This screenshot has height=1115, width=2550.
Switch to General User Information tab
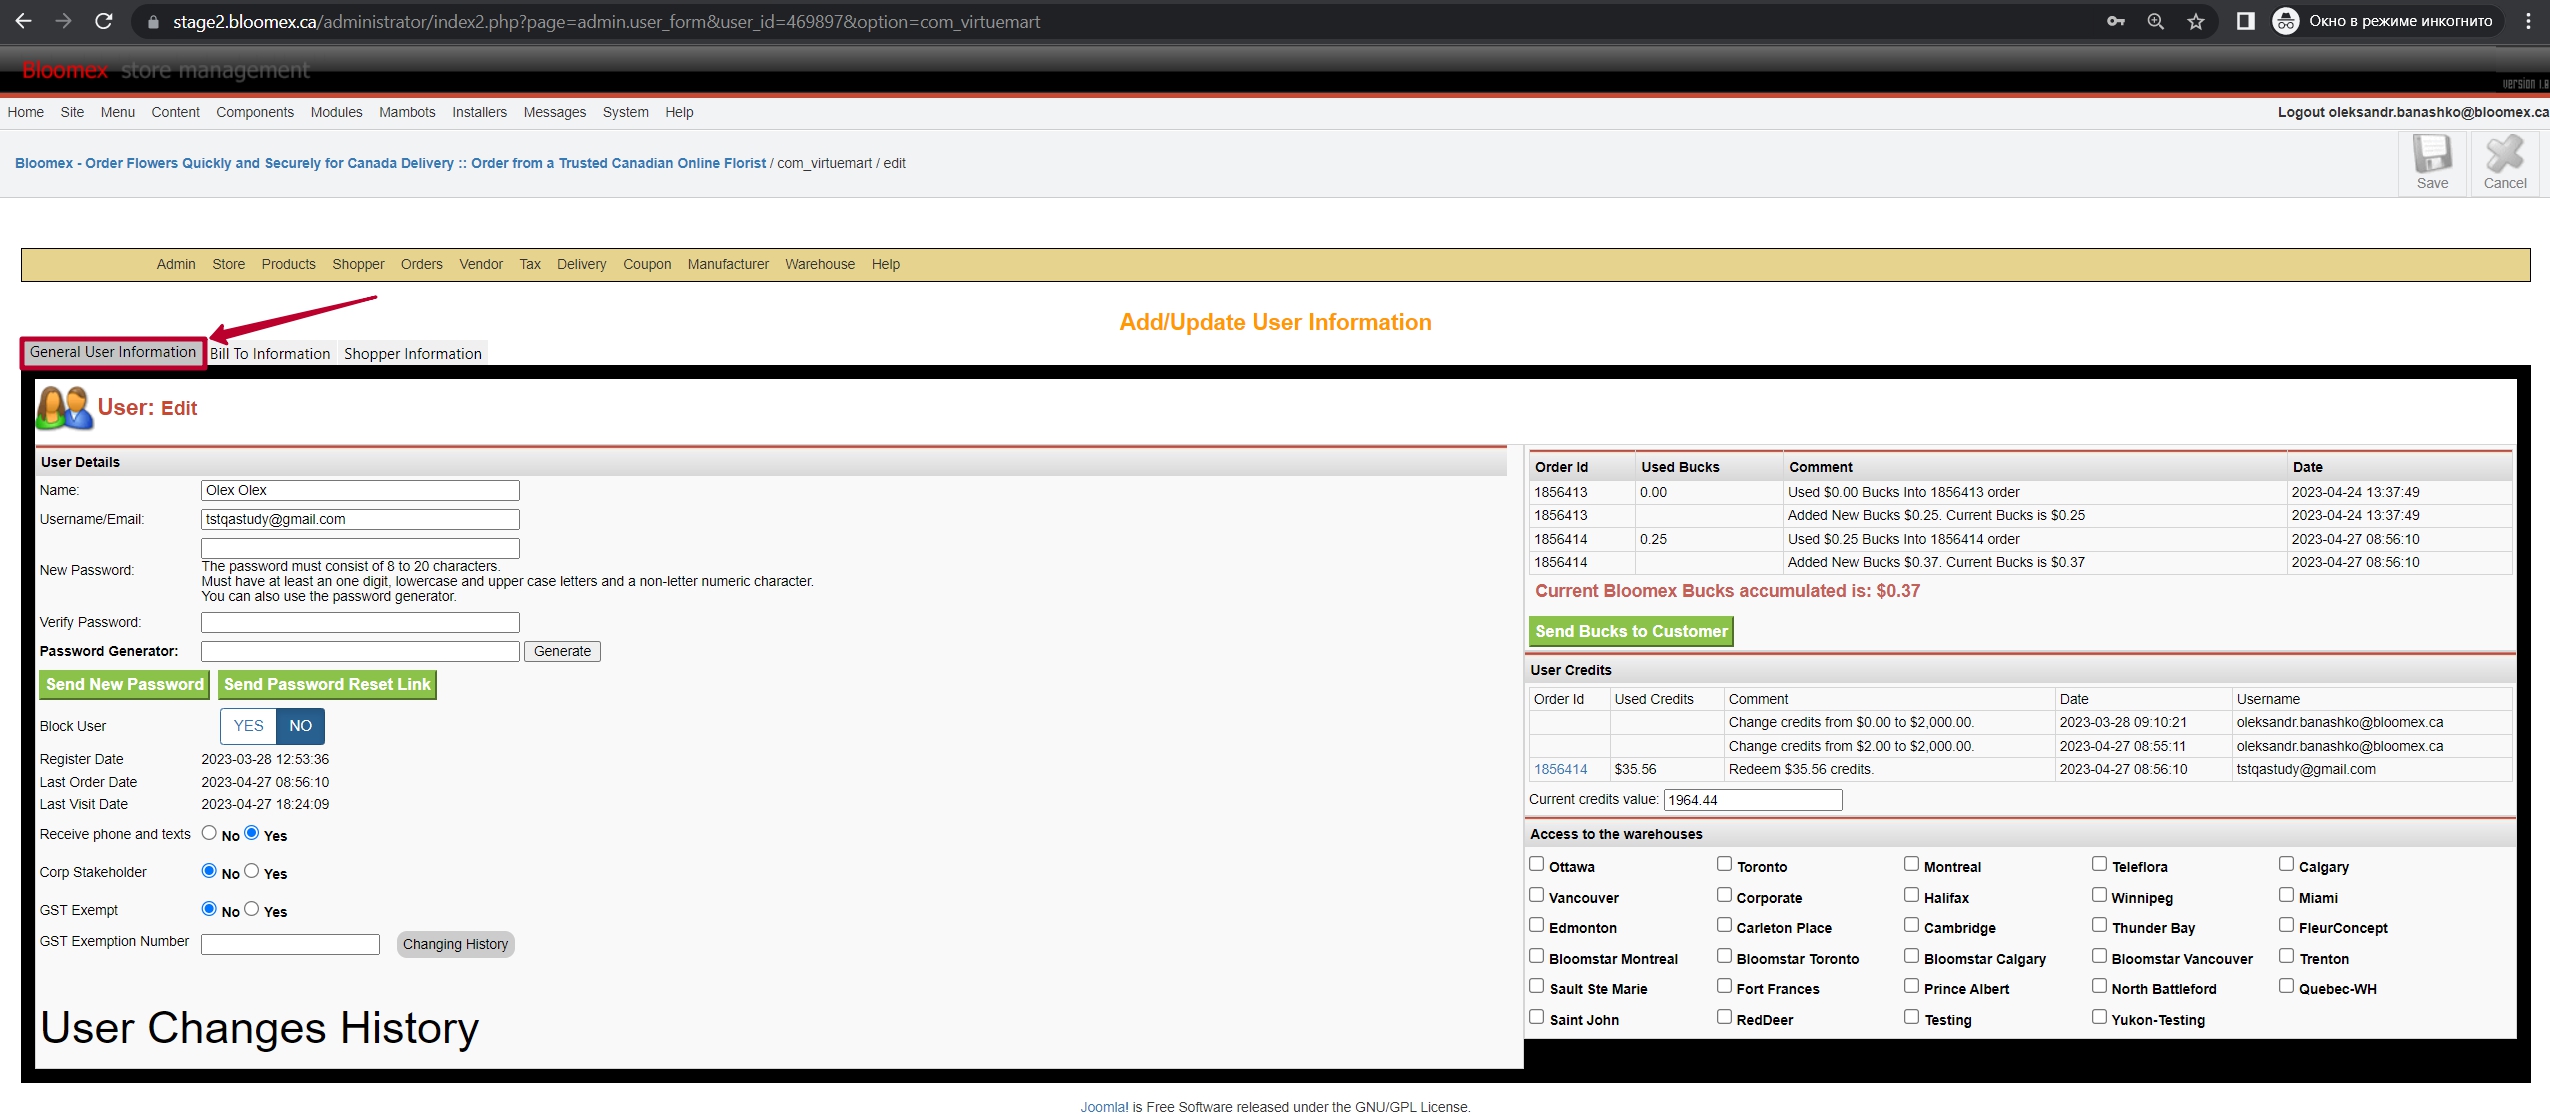click(x=113, y=352)
